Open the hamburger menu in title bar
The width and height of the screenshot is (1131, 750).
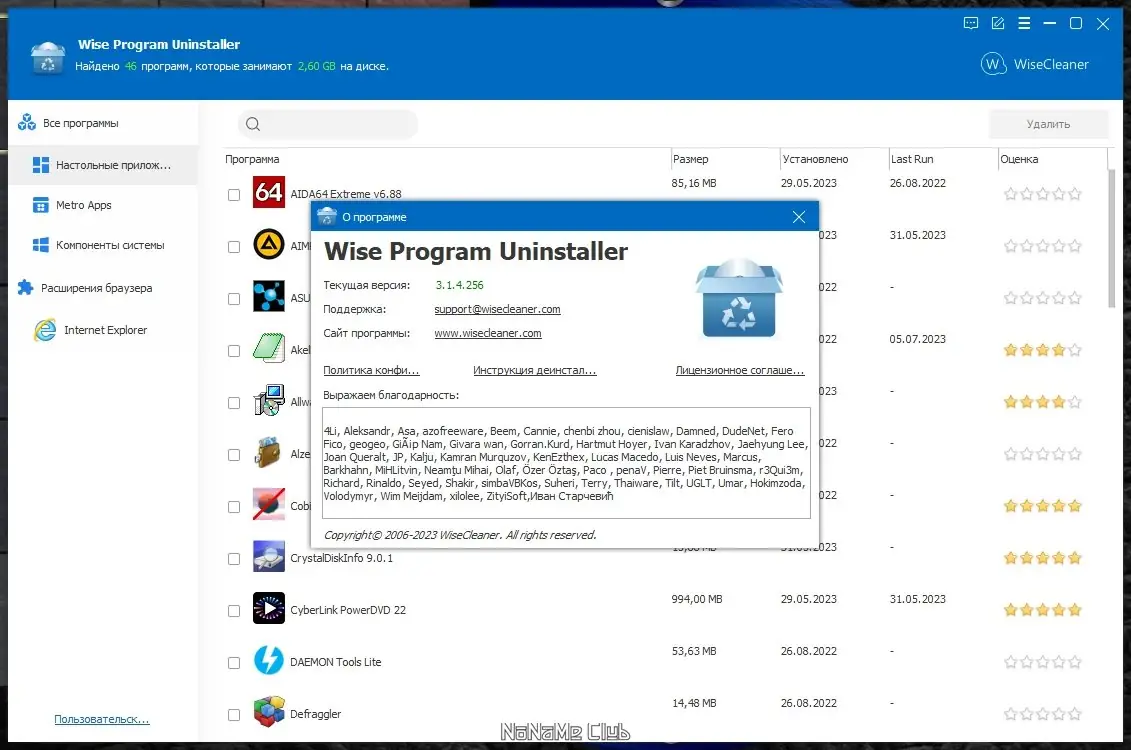click(x=1024, y=23)
